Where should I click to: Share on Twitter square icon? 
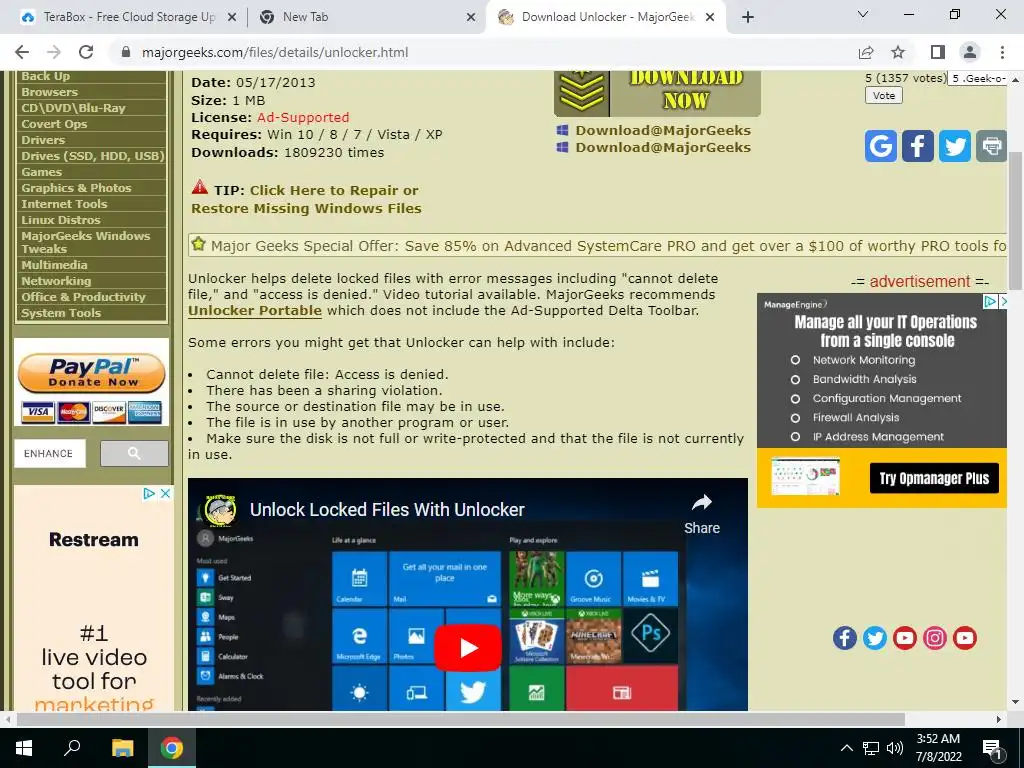coord(955,146)
